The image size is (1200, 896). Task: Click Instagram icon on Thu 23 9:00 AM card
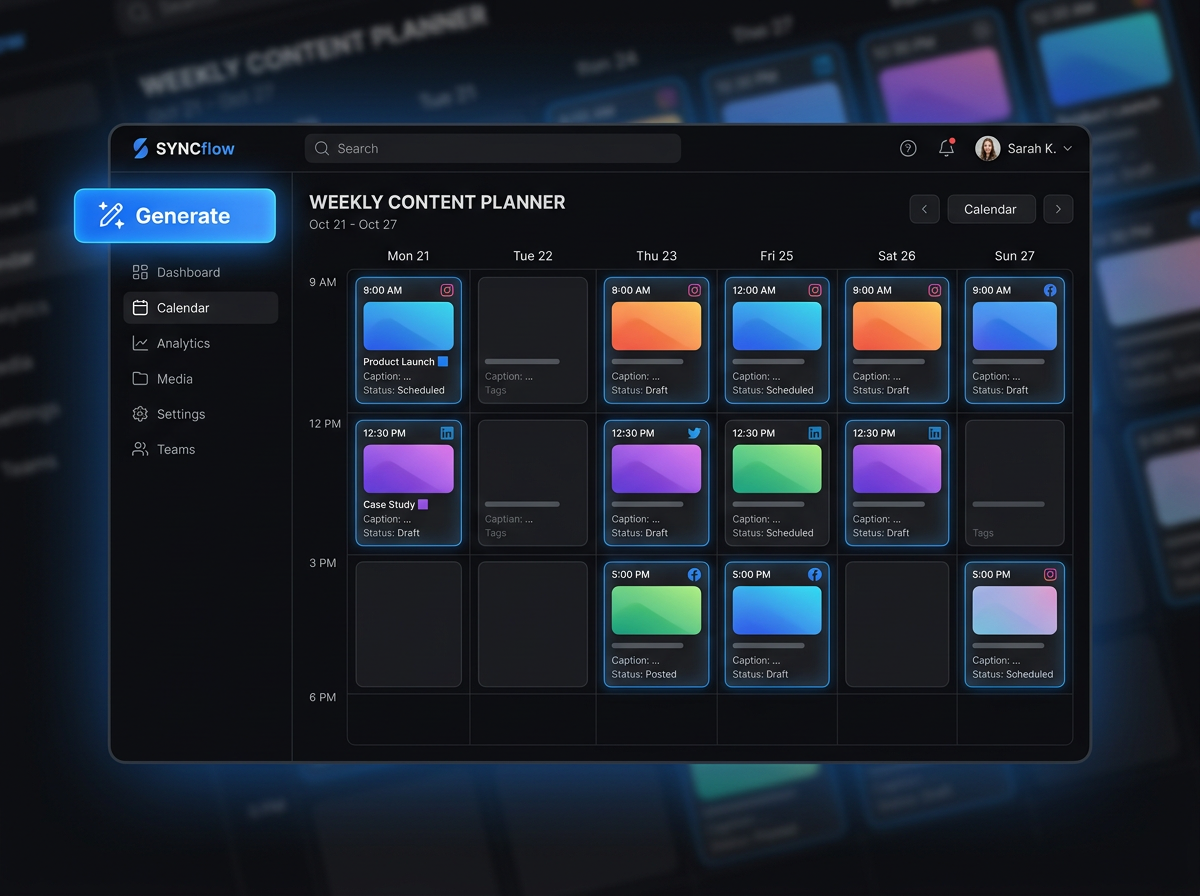pyautogui.click(x=694, y=290)
